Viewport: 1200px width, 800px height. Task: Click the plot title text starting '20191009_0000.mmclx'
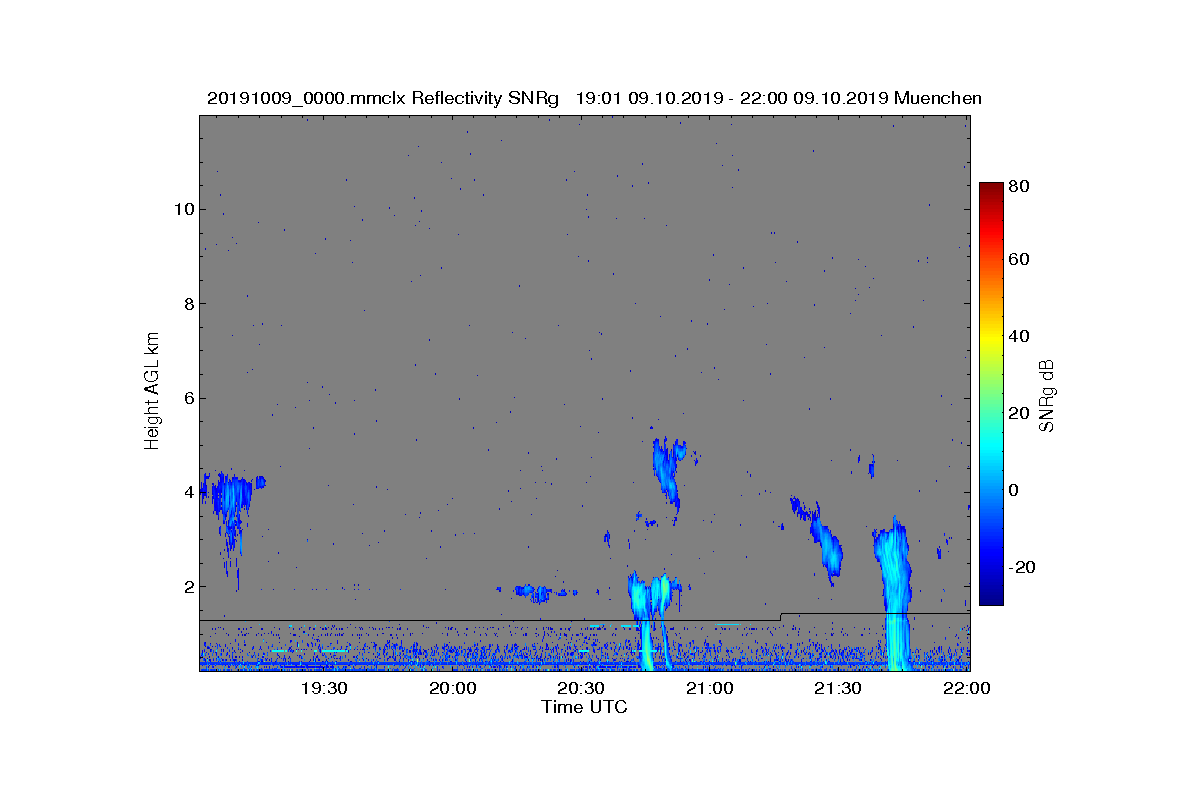pos(594,98)
